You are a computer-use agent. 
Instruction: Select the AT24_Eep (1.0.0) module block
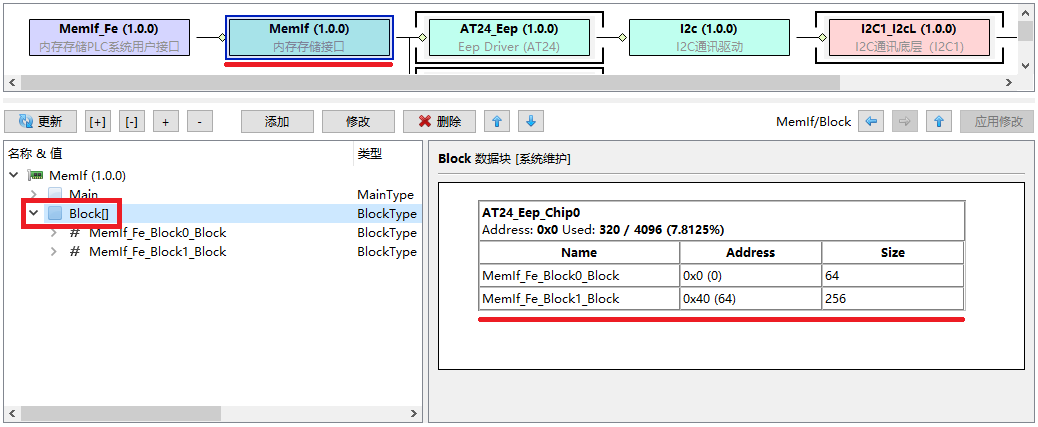tap(508, 38)
